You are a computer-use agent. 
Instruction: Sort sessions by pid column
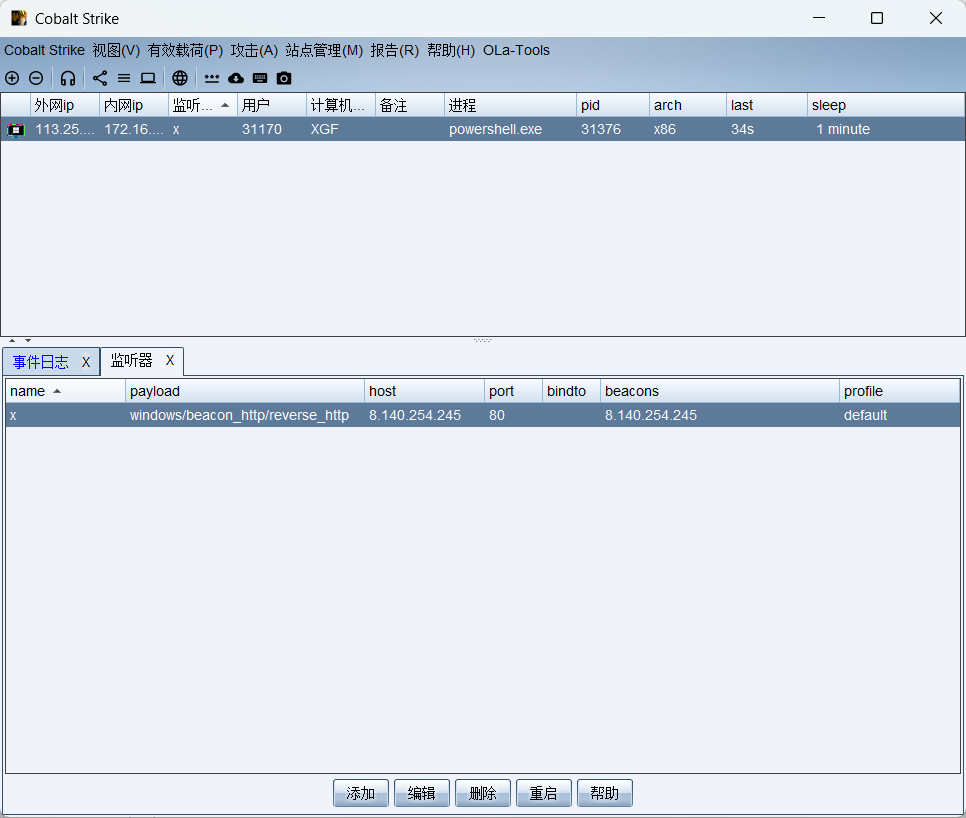pyautogui.click(x=613, y=105)
